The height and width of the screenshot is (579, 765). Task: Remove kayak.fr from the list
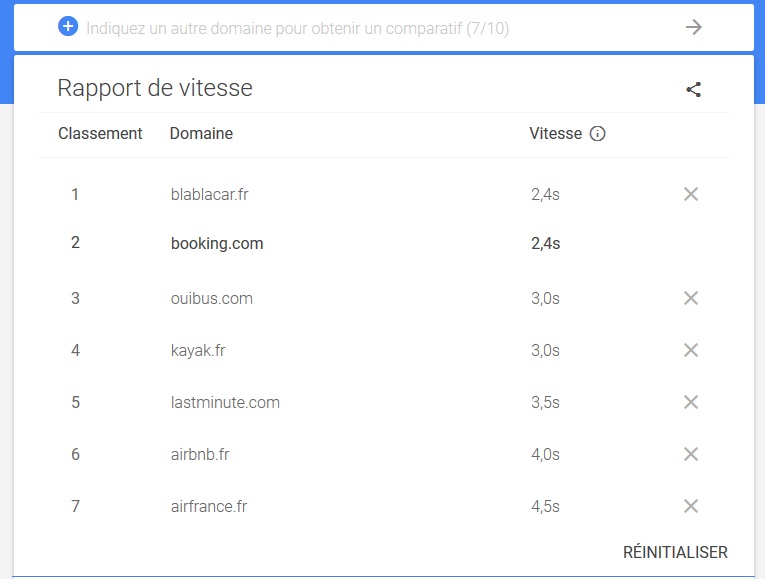690,350
